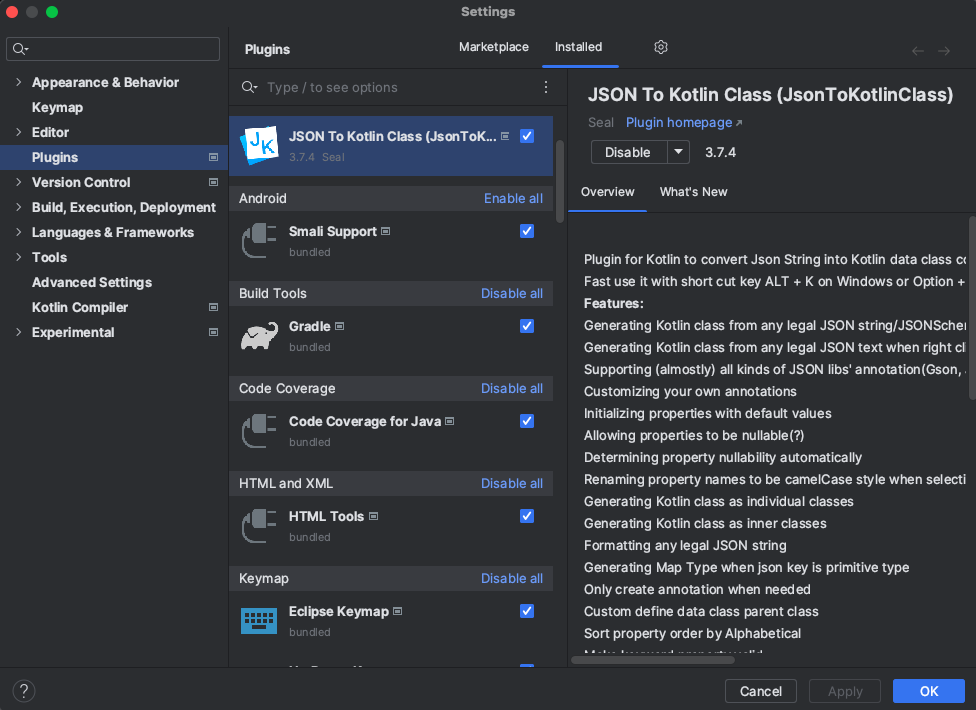Screen dimensions: 976x710
Task: Click the description panel vertical scrollbar
Action: click(x=972, y=307)
